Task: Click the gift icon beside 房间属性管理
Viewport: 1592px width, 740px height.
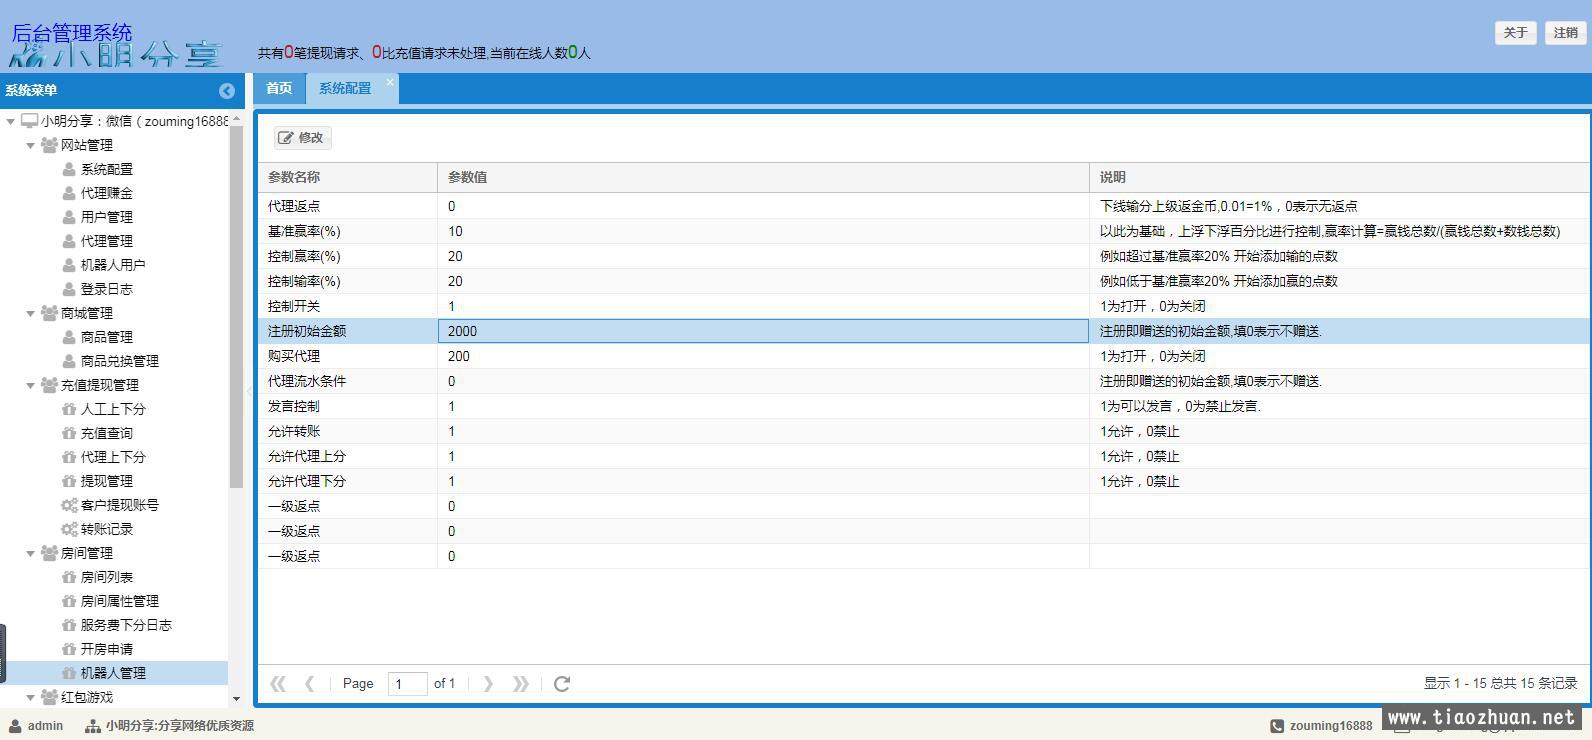Action: click(x=69, y=601)
